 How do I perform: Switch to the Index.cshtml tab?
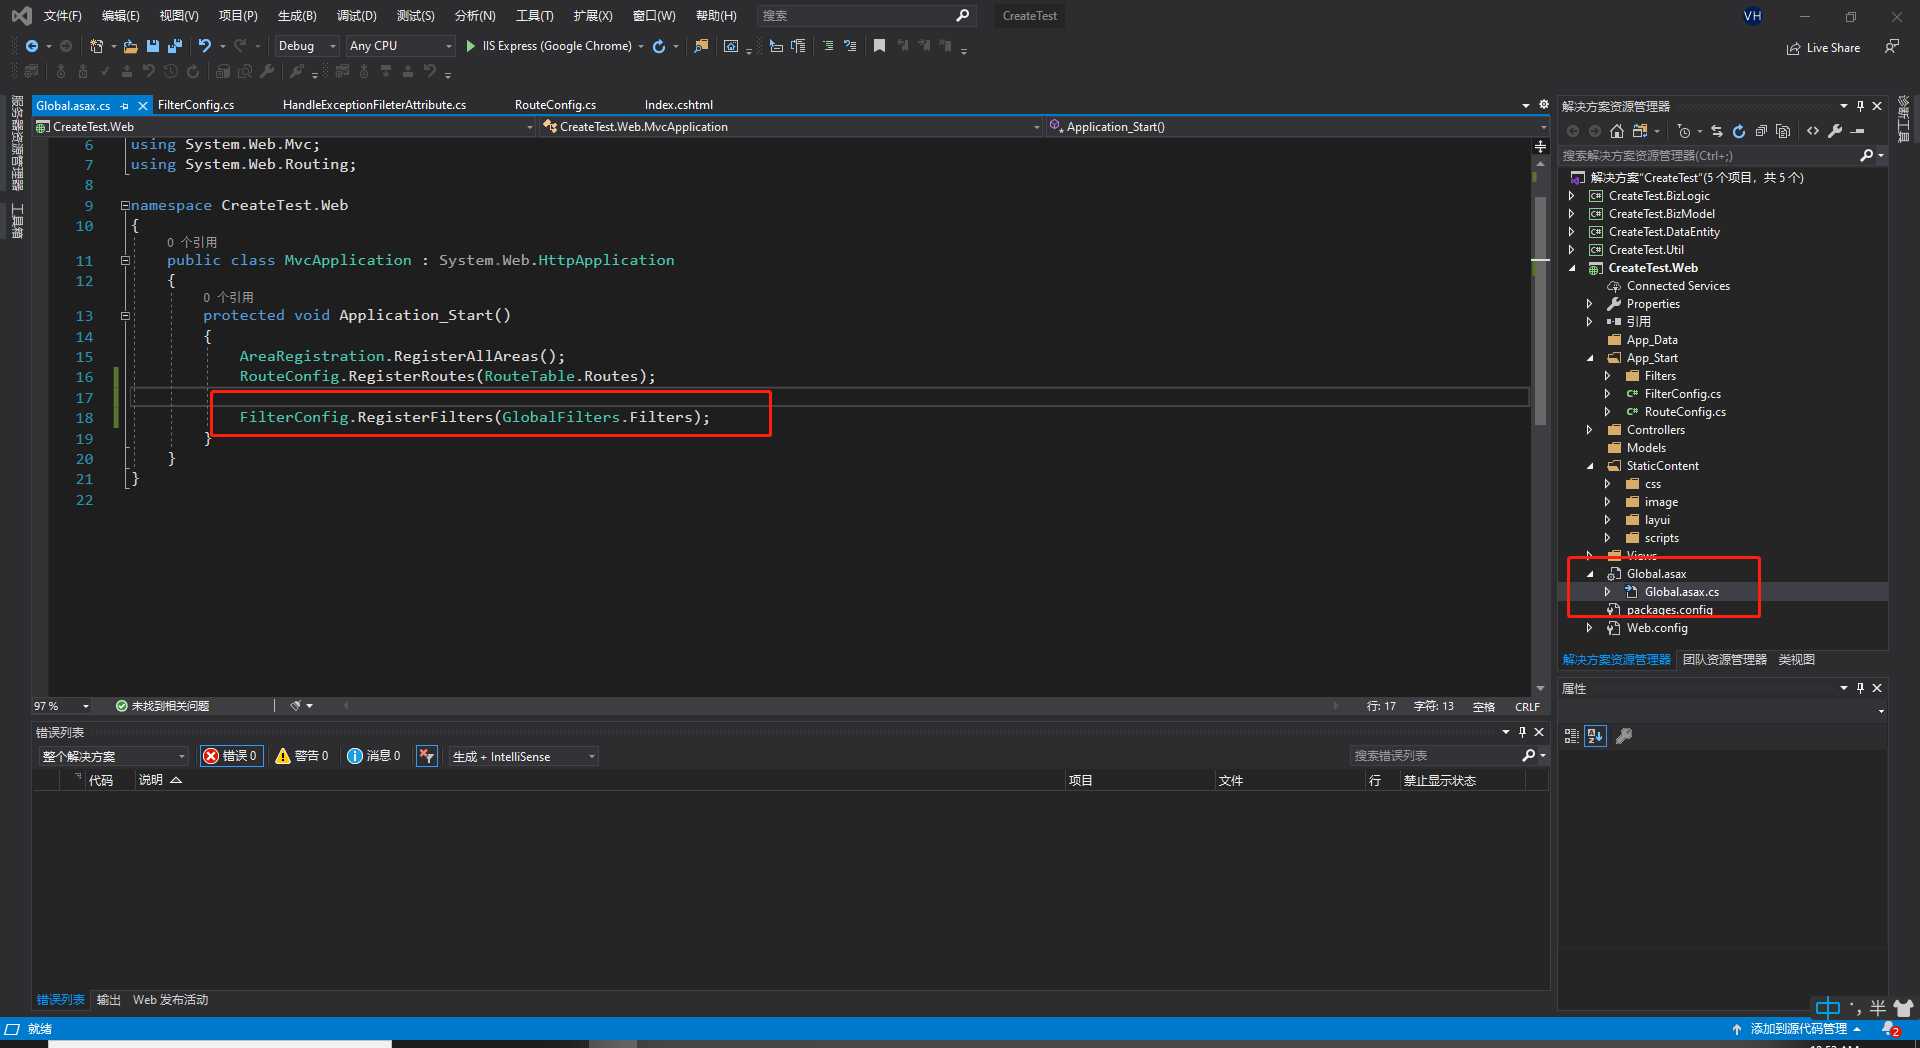pos(679,105)
